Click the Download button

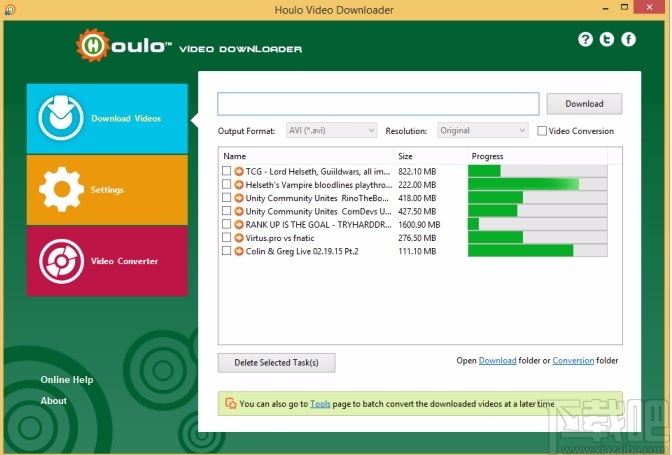(584, 104)
